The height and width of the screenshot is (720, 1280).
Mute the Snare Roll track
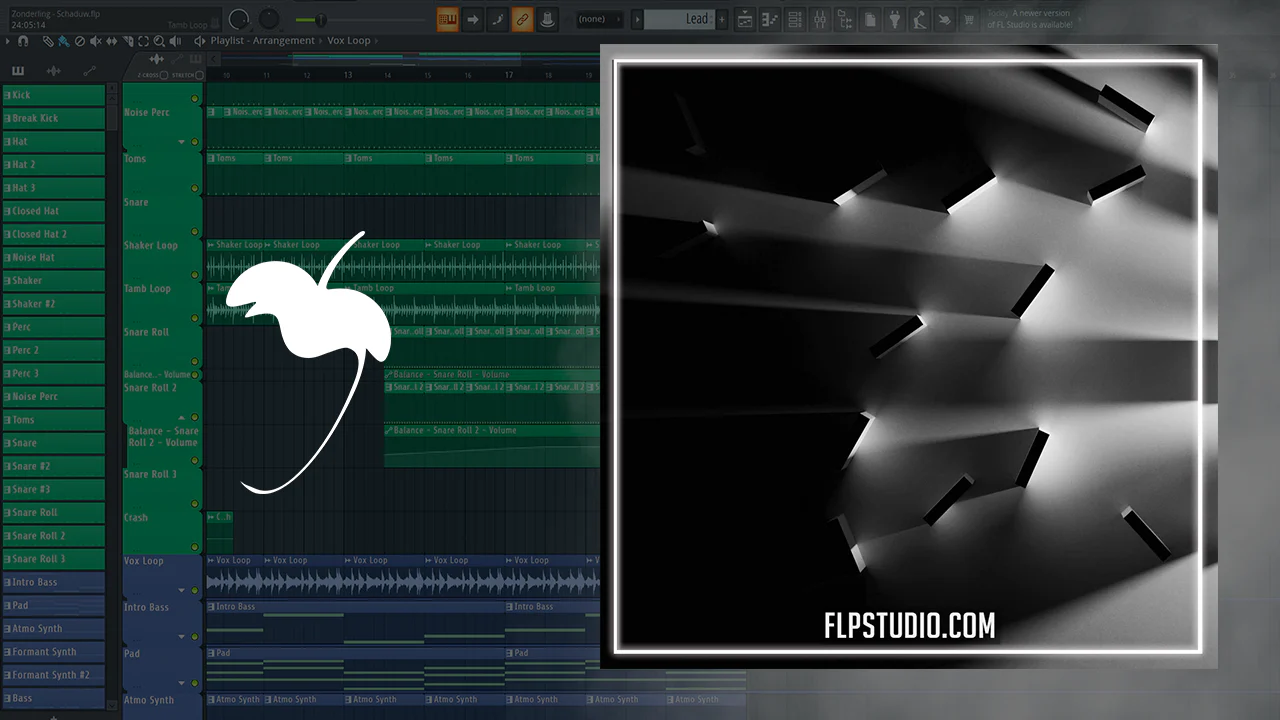click(x=195, y=361)
